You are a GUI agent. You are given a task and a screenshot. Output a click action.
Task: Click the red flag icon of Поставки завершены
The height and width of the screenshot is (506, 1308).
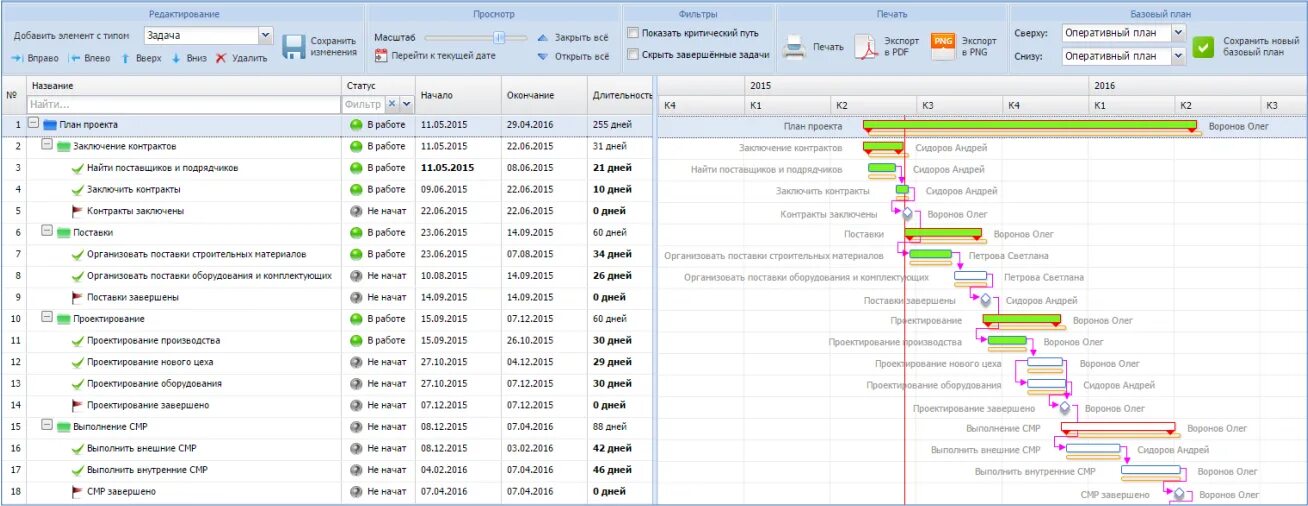(77, 297)
